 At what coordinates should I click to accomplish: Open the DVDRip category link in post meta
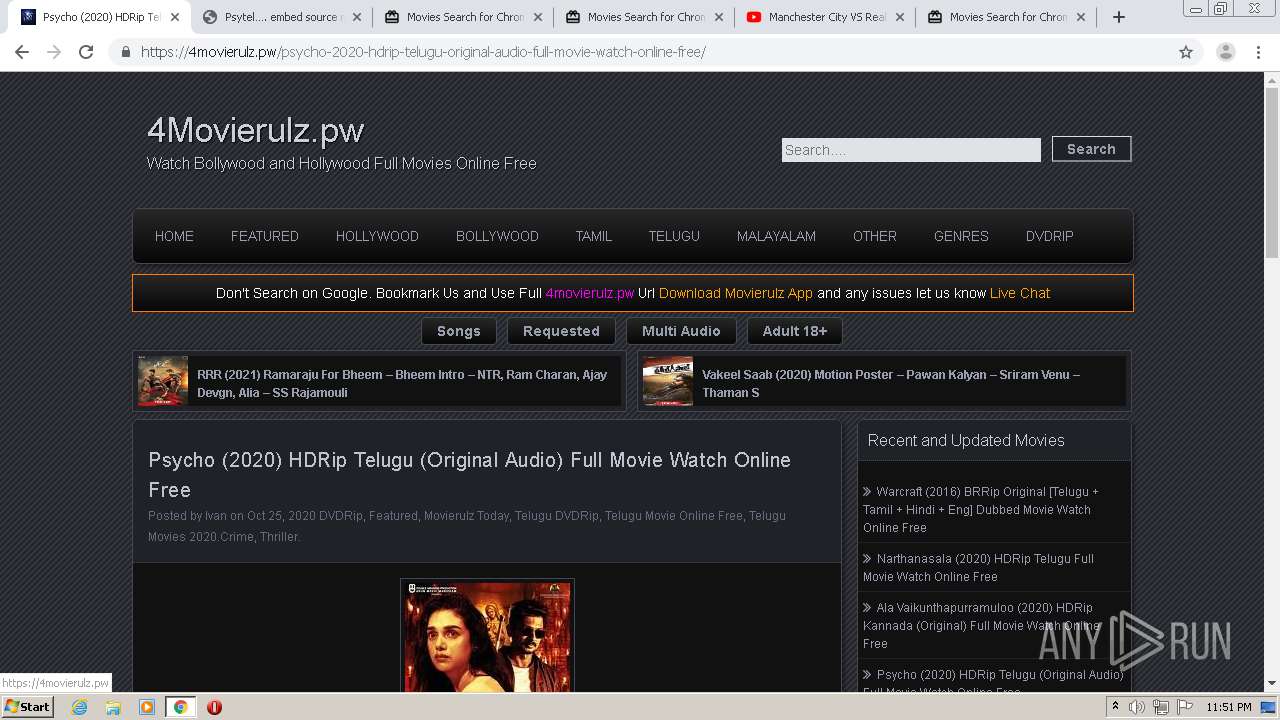(x=341, y=516)
